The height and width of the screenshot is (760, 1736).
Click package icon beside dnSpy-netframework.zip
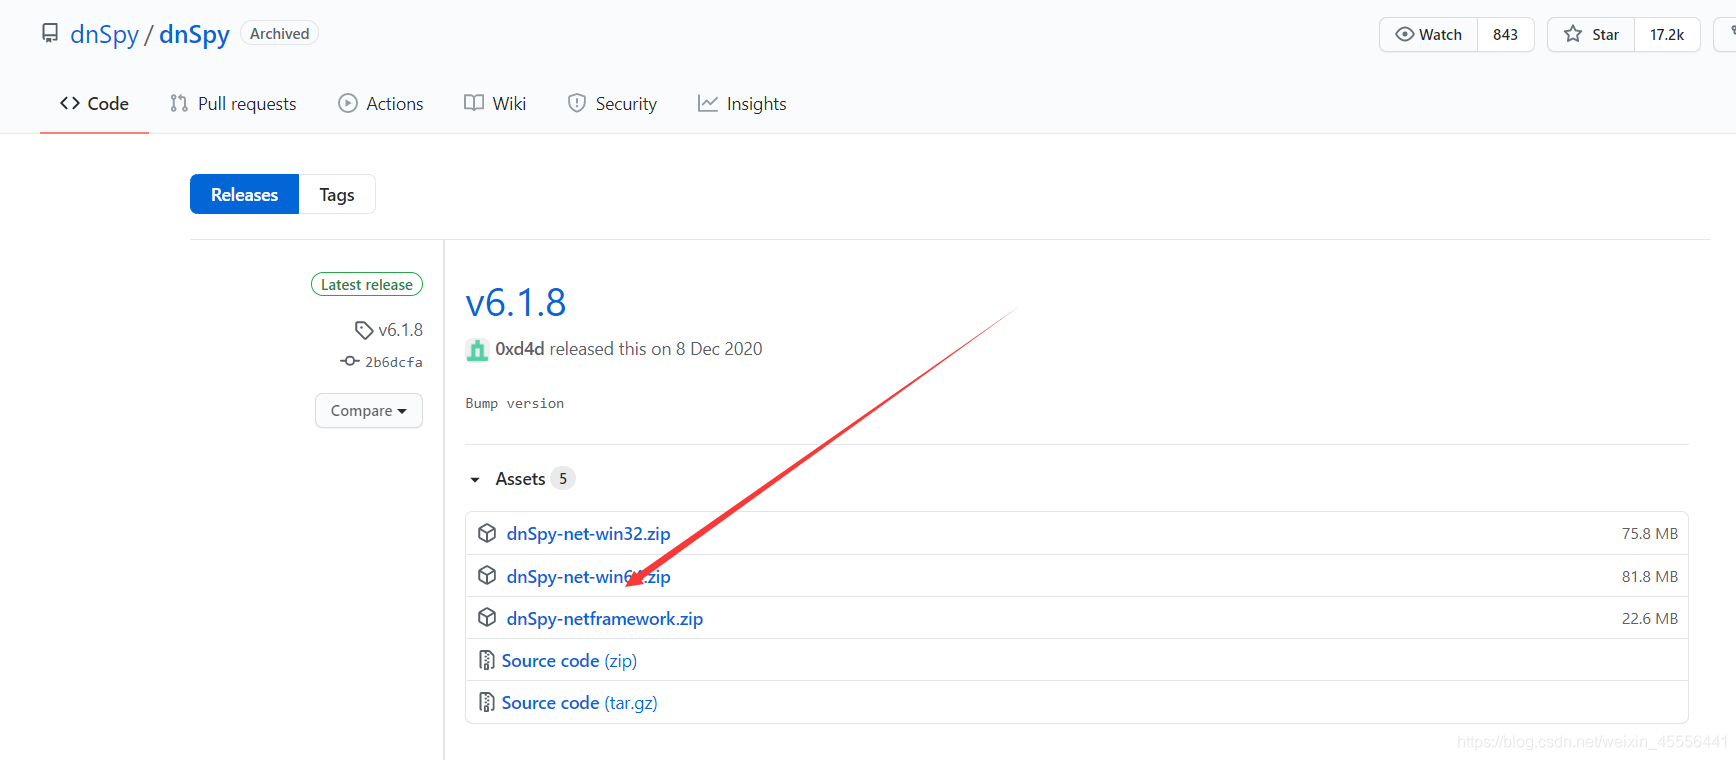point(487,617)
